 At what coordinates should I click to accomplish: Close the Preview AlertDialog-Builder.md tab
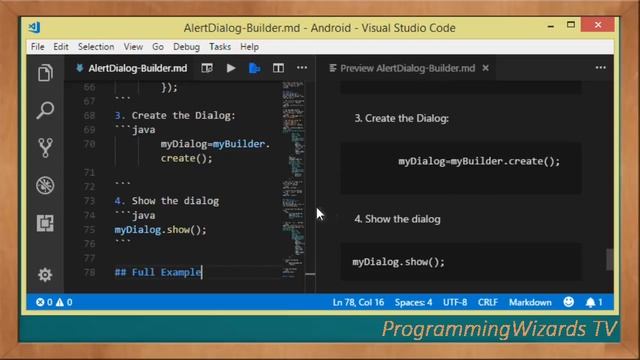pos(485,68)
